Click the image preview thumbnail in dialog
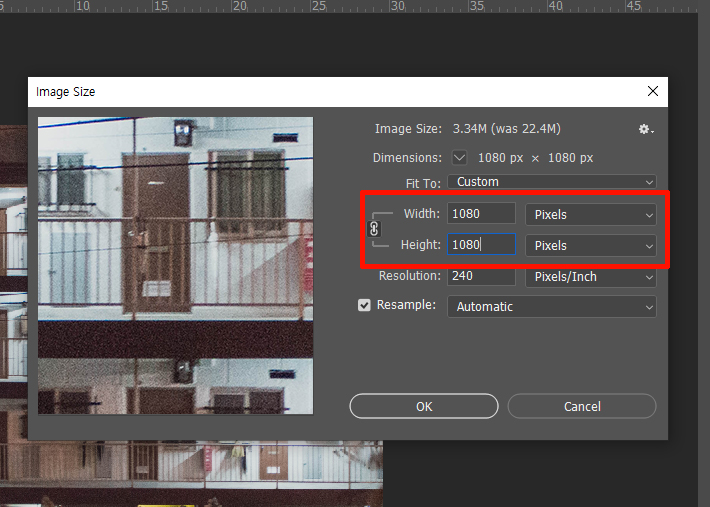 [176, 266]
